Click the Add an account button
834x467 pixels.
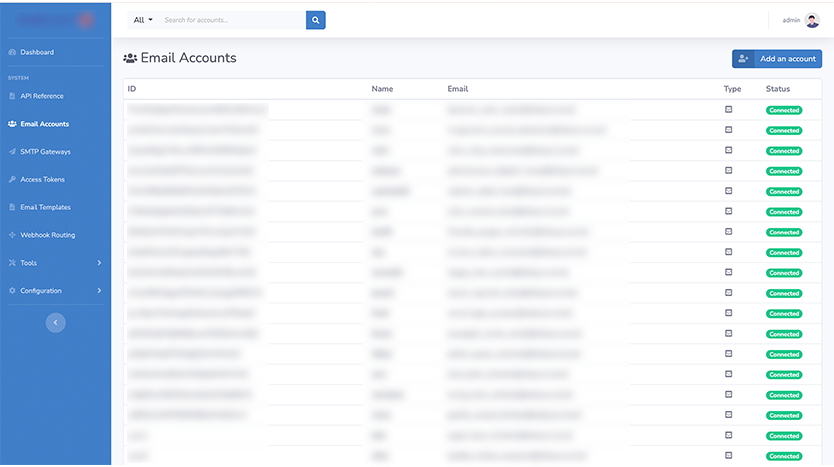tap(776, 59)
